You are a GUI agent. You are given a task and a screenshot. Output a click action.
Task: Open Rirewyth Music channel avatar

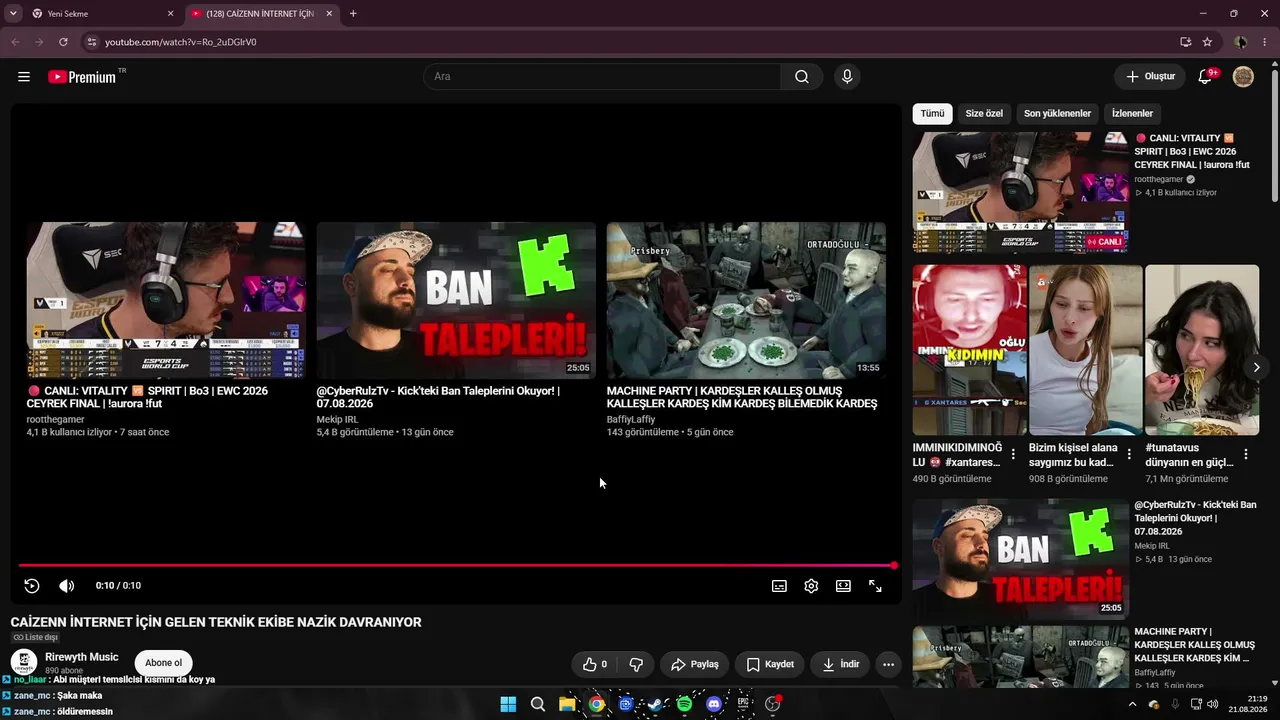pyautogui.click(x=24, y=662)
